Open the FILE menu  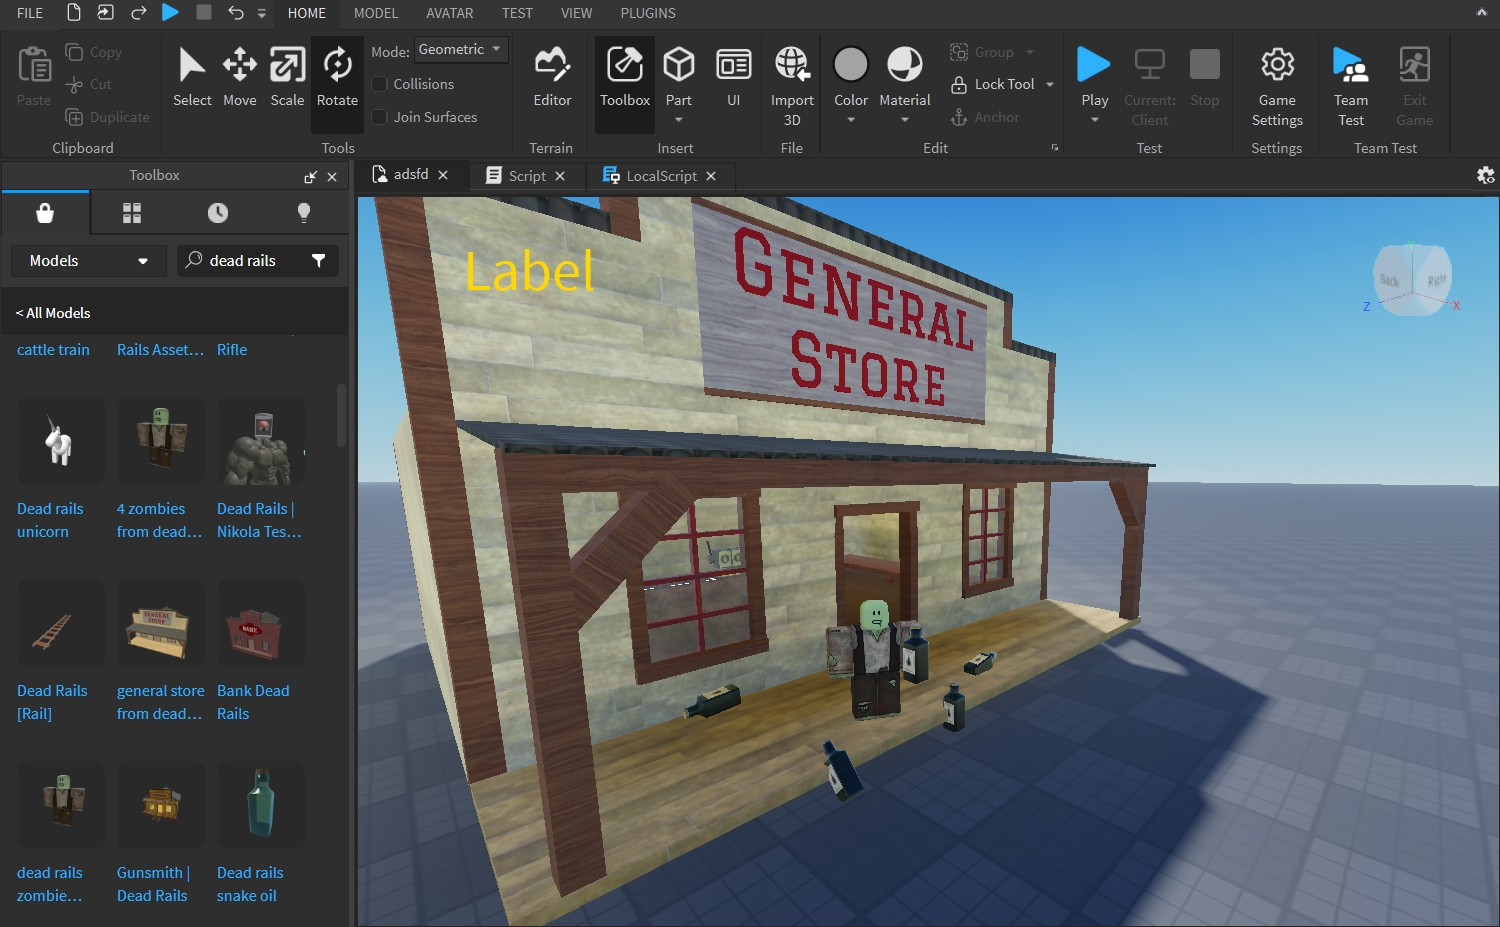coord(30,13)
